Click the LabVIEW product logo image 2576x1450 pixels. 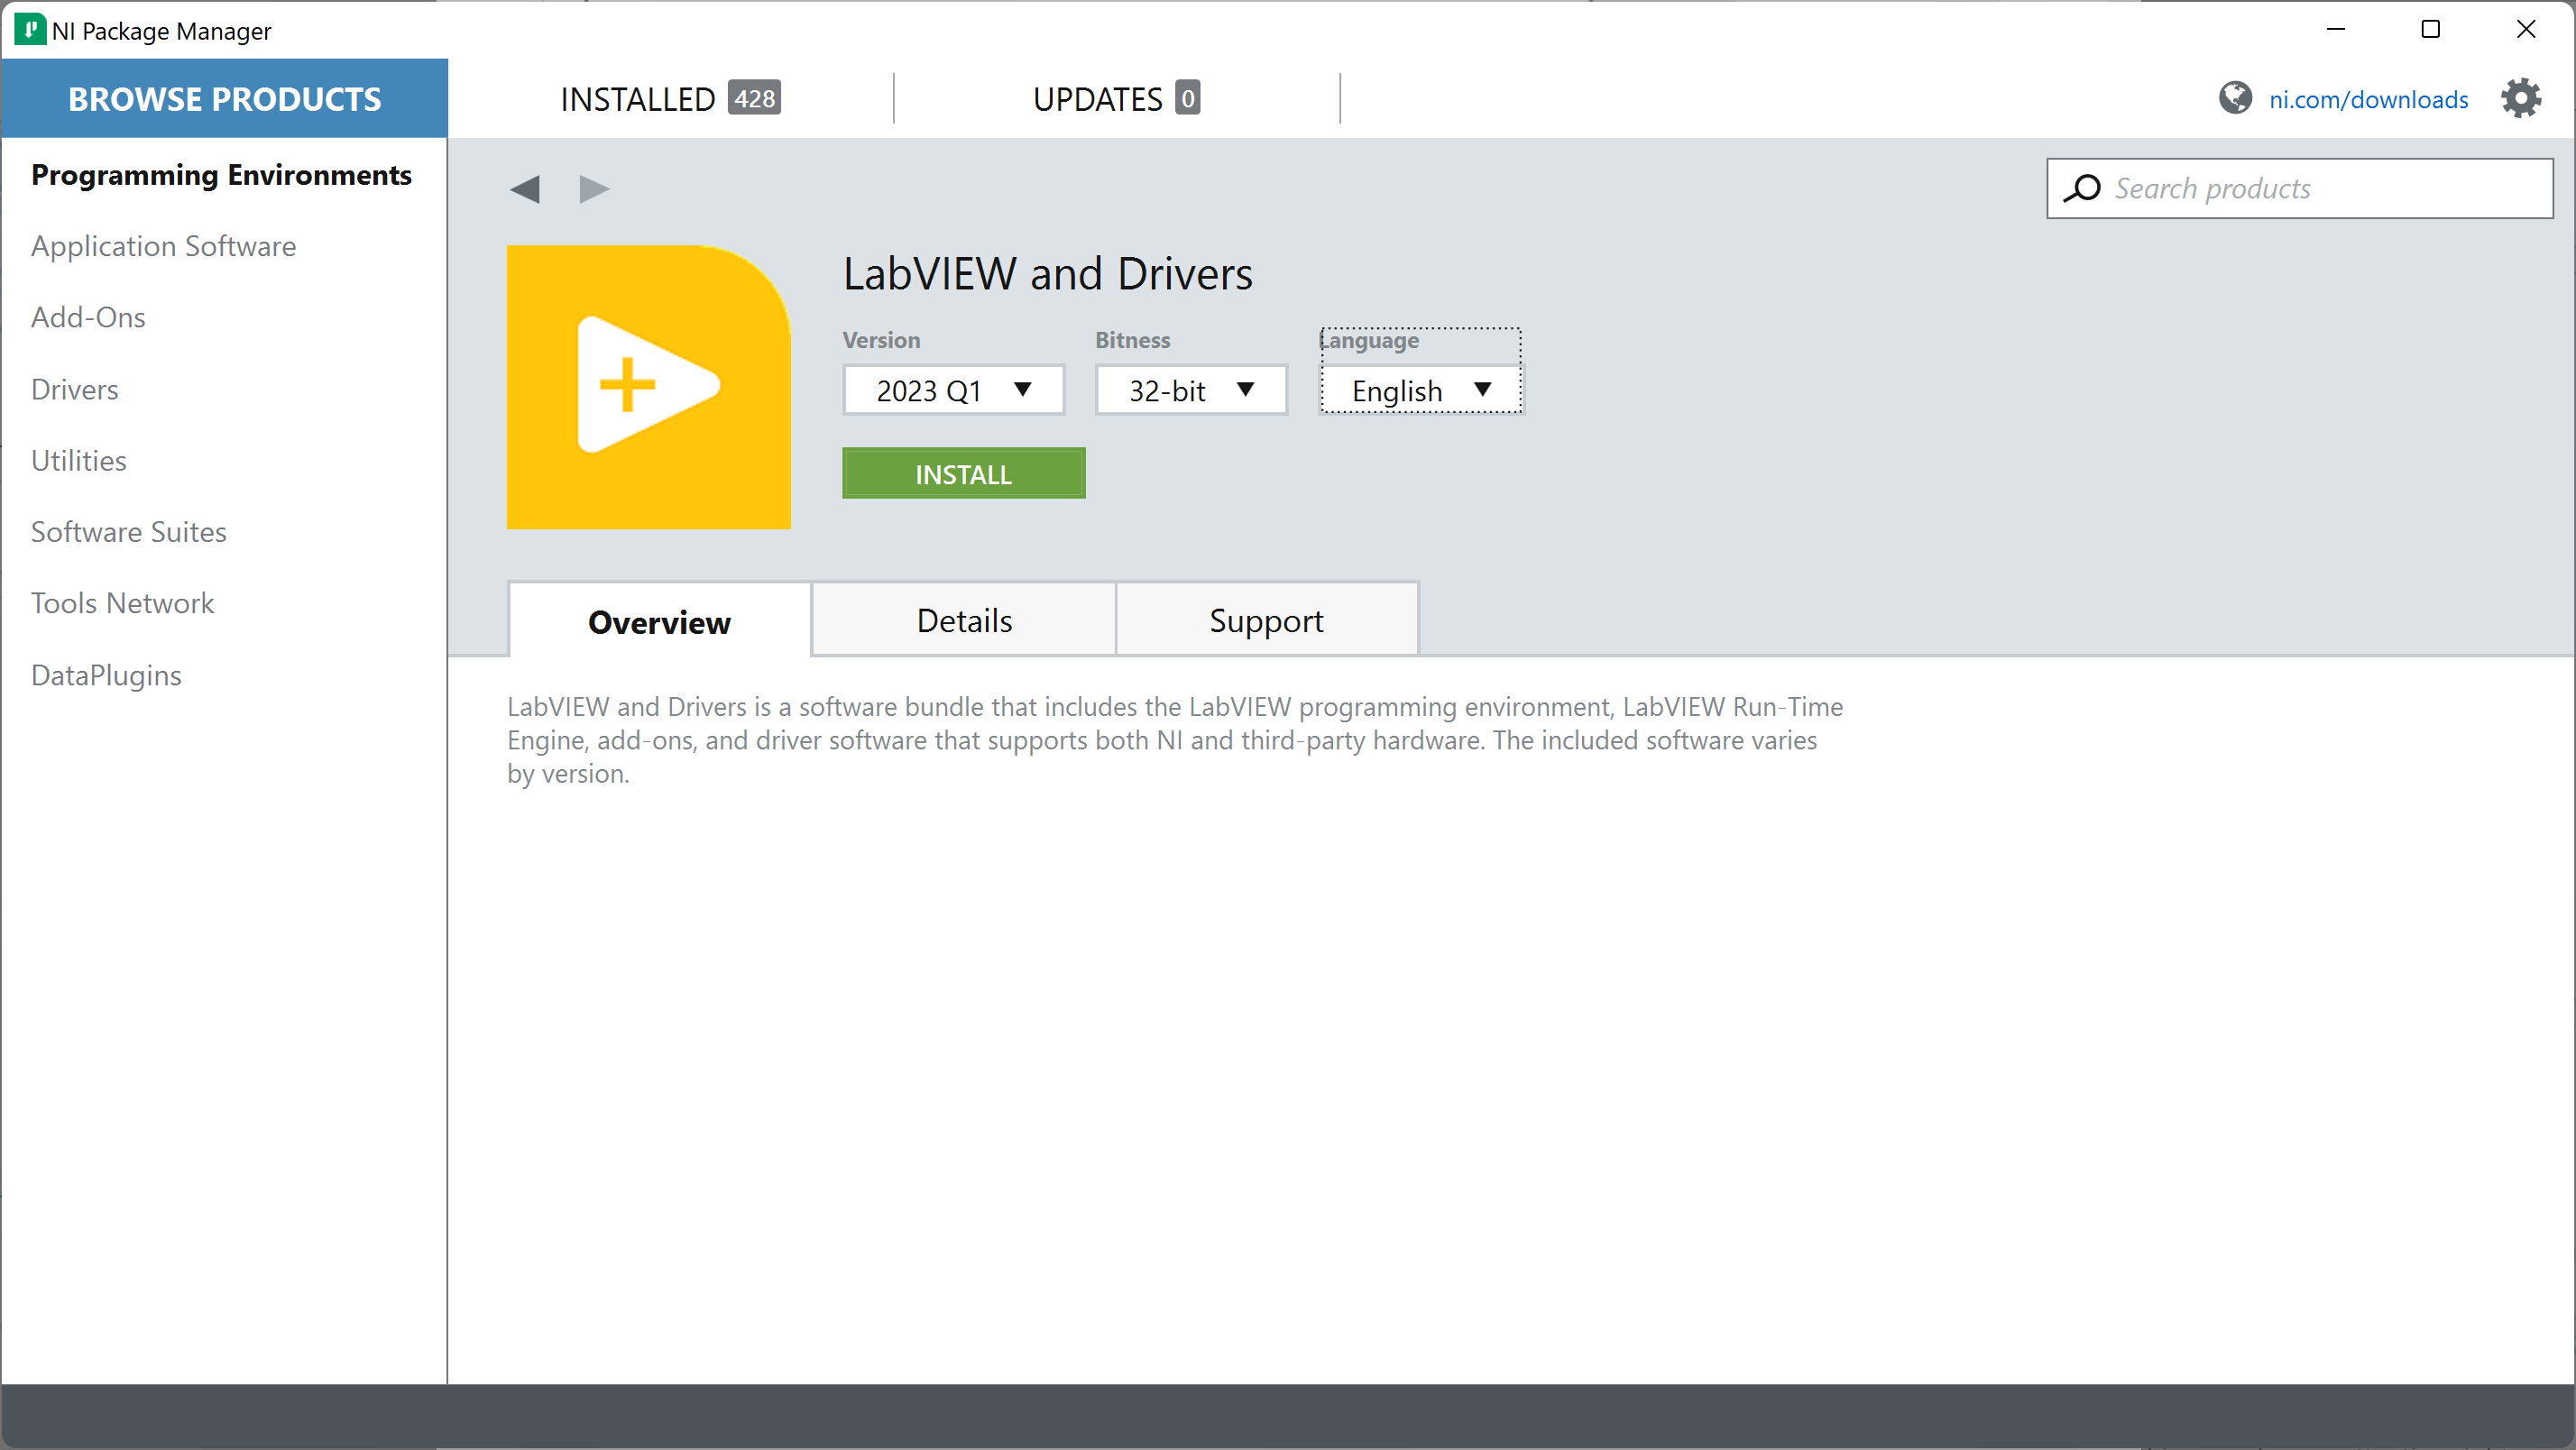(648, 387)
